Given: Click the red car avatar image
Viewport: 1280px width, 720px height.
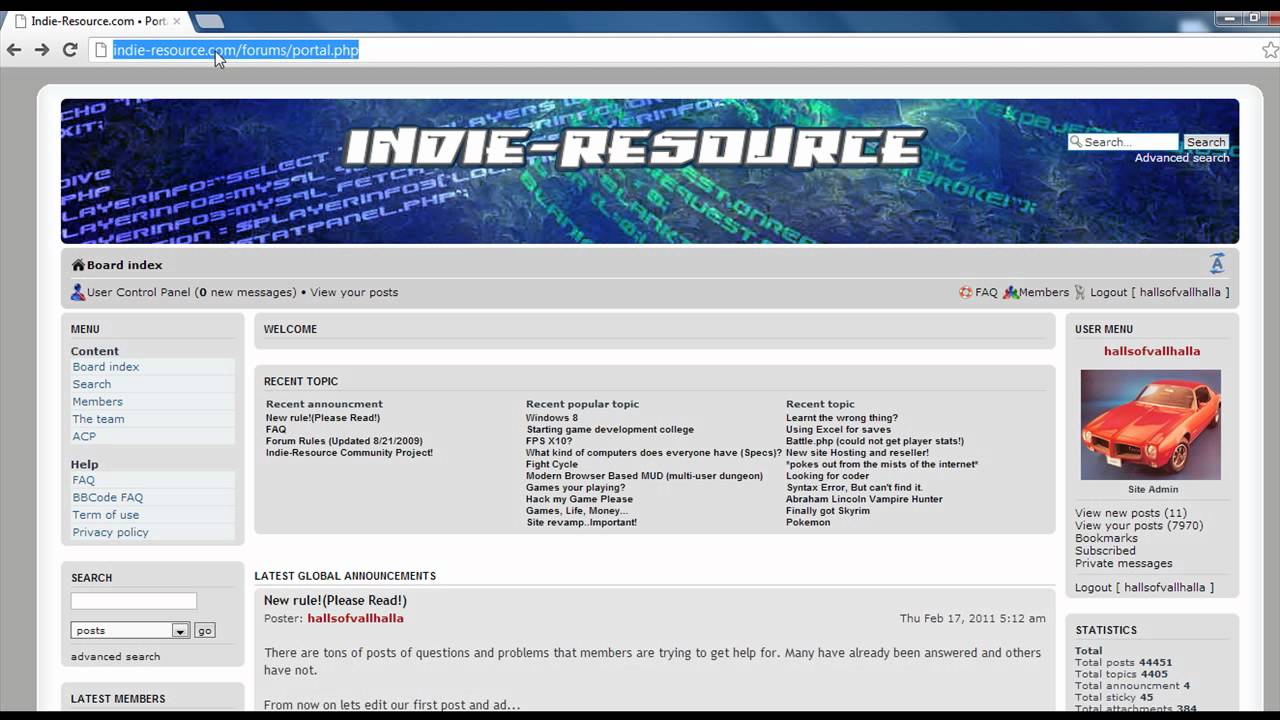Looking at the screenshot, I should (1150, 425).
